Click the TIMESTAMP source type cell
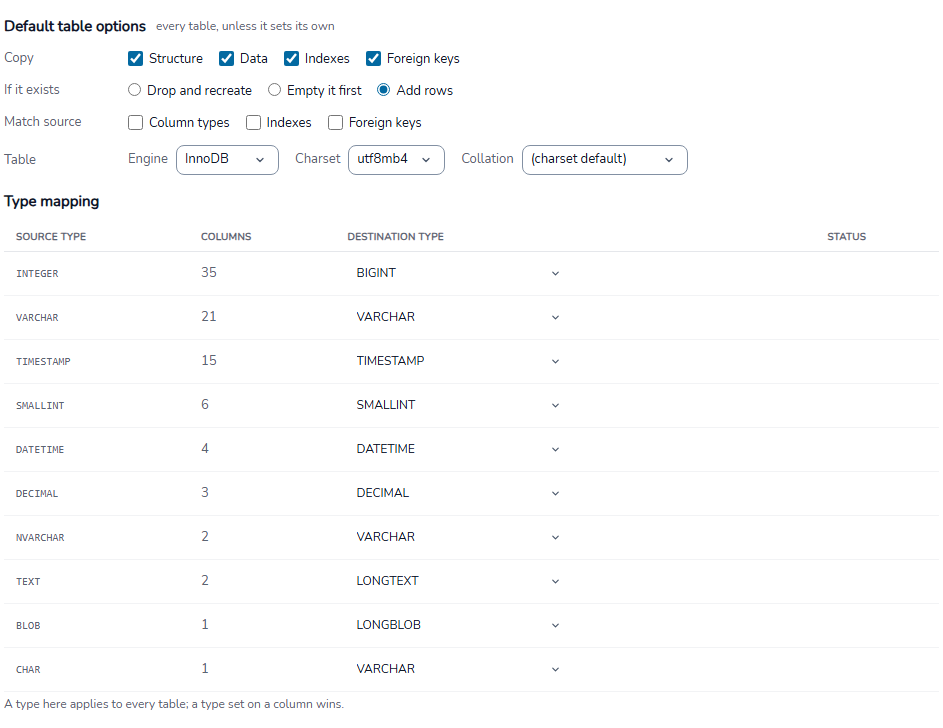This screenshot has height=728, width=943. click(43, 361)
